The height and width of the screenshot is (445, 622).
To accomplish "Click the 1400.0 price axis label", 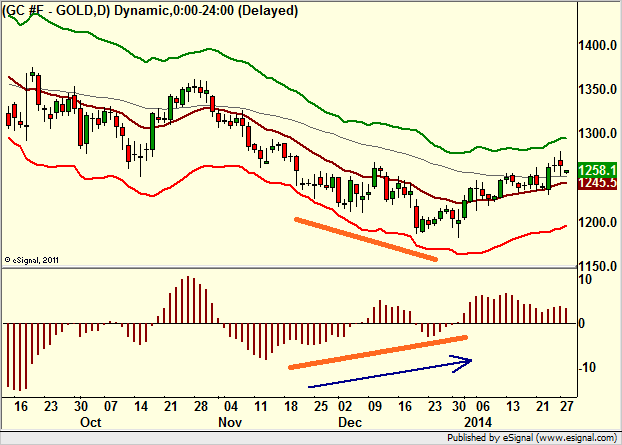I will coord(597,45).
